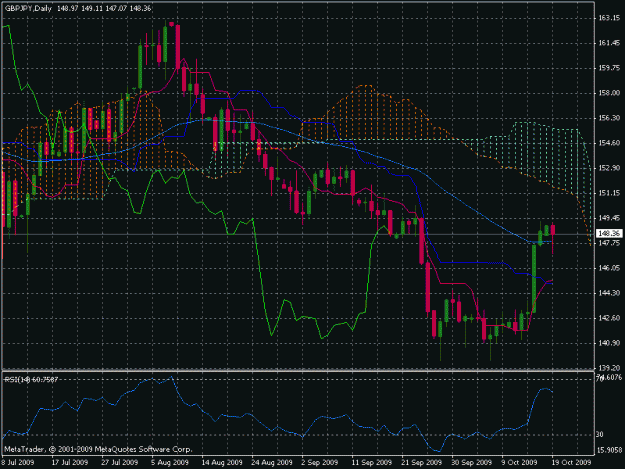Viewport: 625px width, 469px height.
Task: Click the 30 Sep 2009 date label
Action: [x=472, y=462]
